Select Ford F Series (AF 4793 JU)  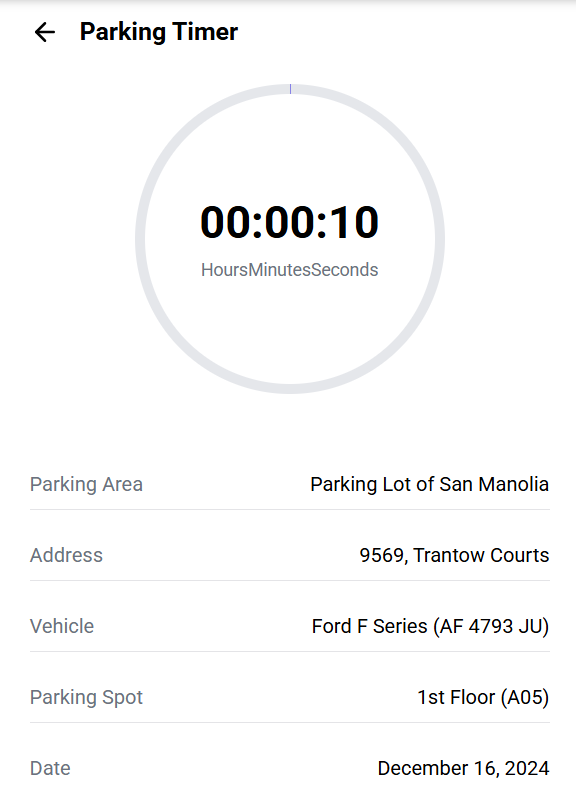430,626
